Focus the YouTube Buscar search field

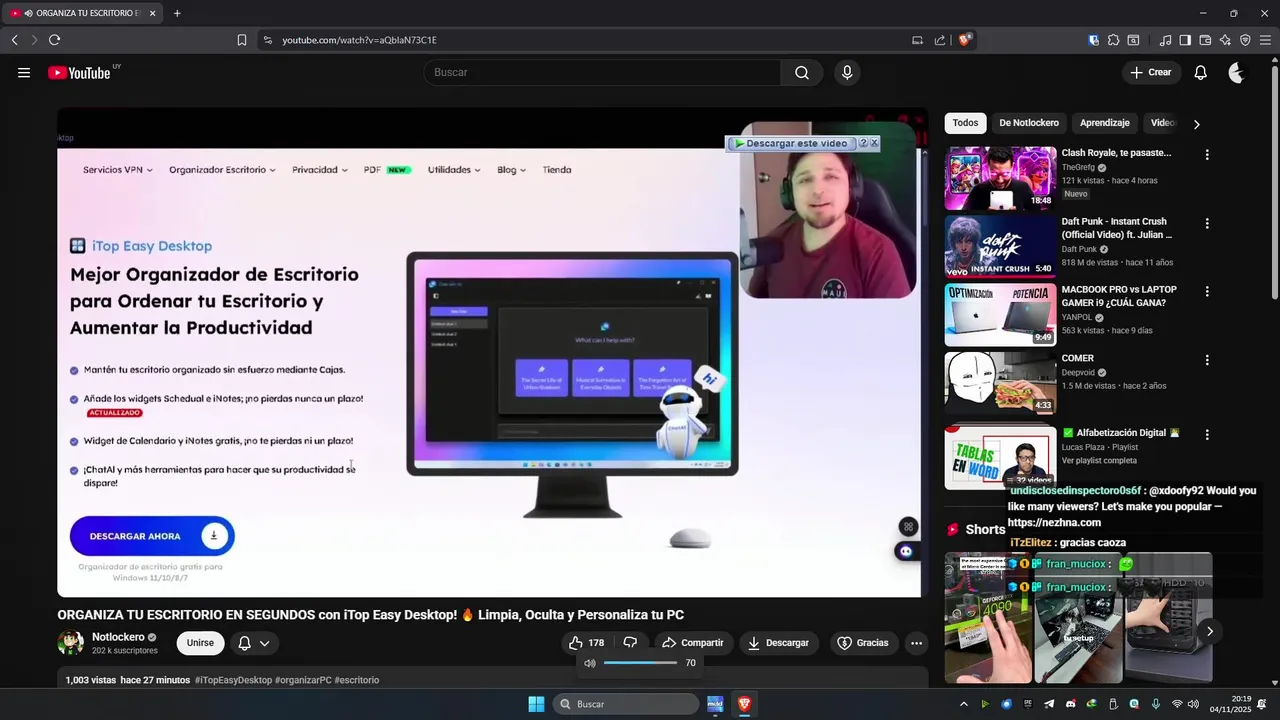tap(602, 73)
